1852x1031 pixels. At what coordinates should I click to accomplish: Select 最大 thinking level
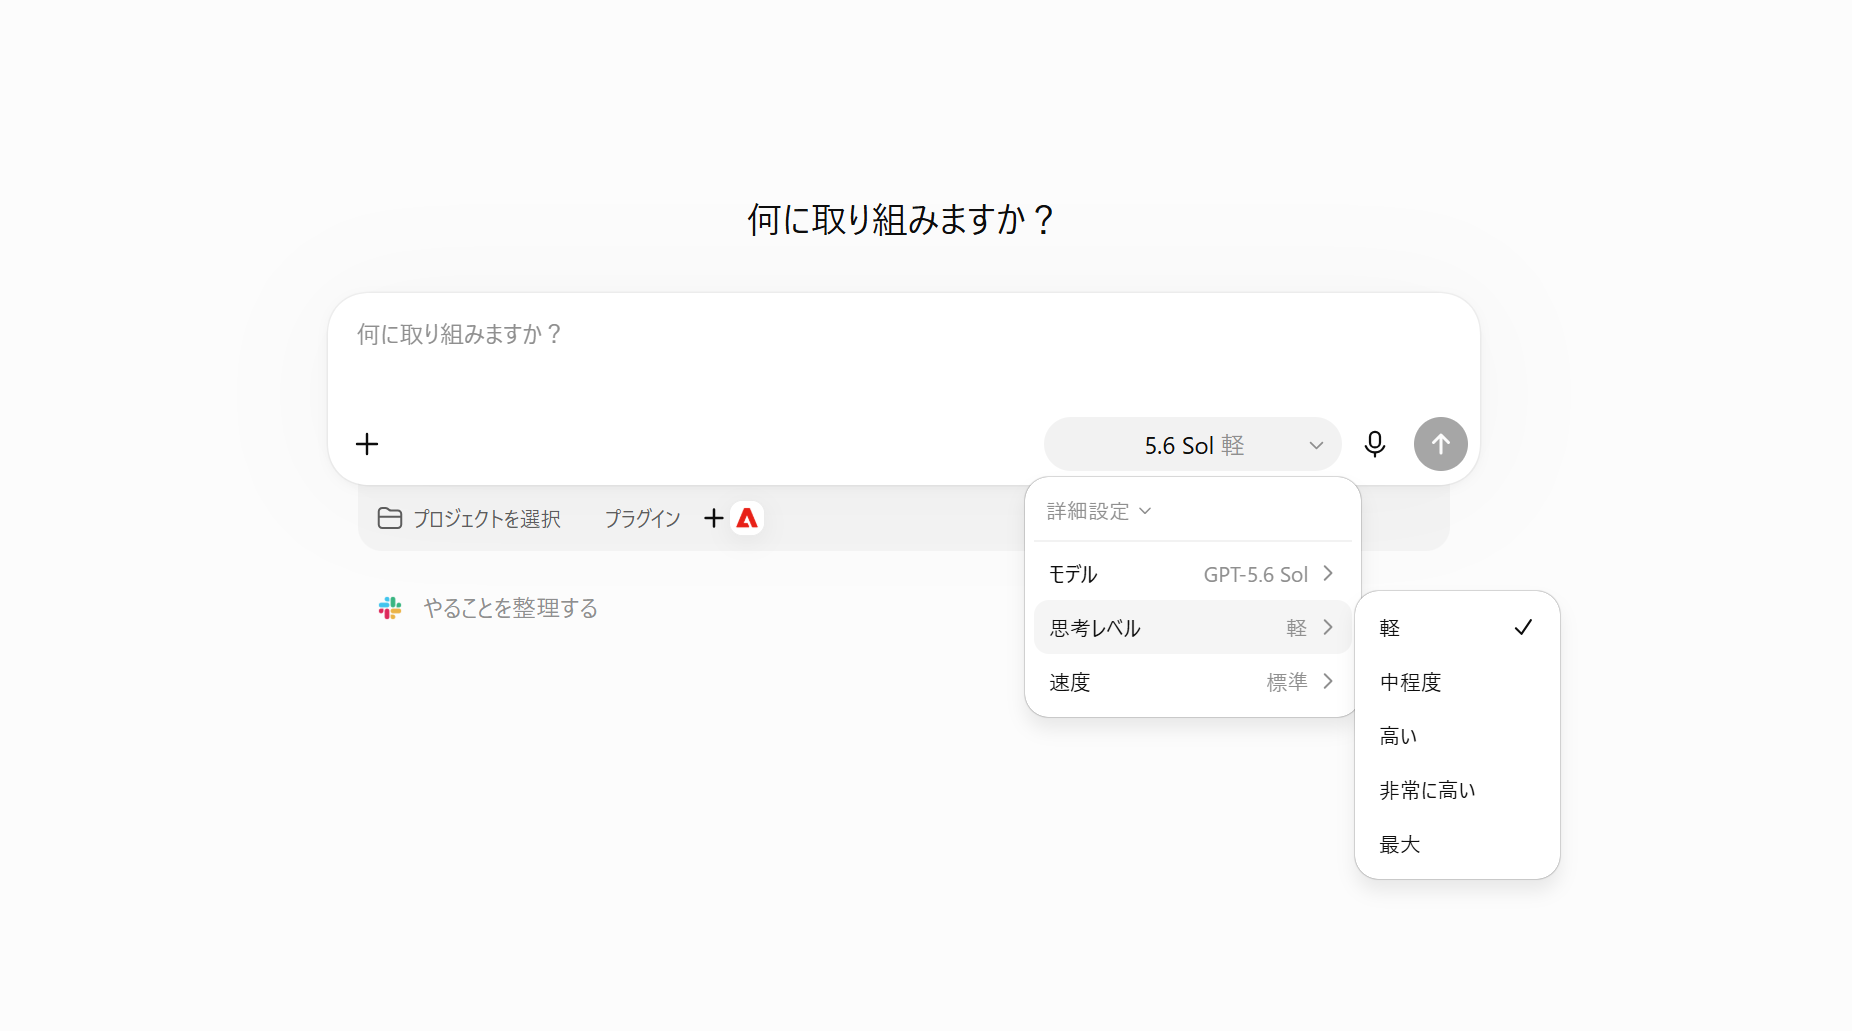1457,844
